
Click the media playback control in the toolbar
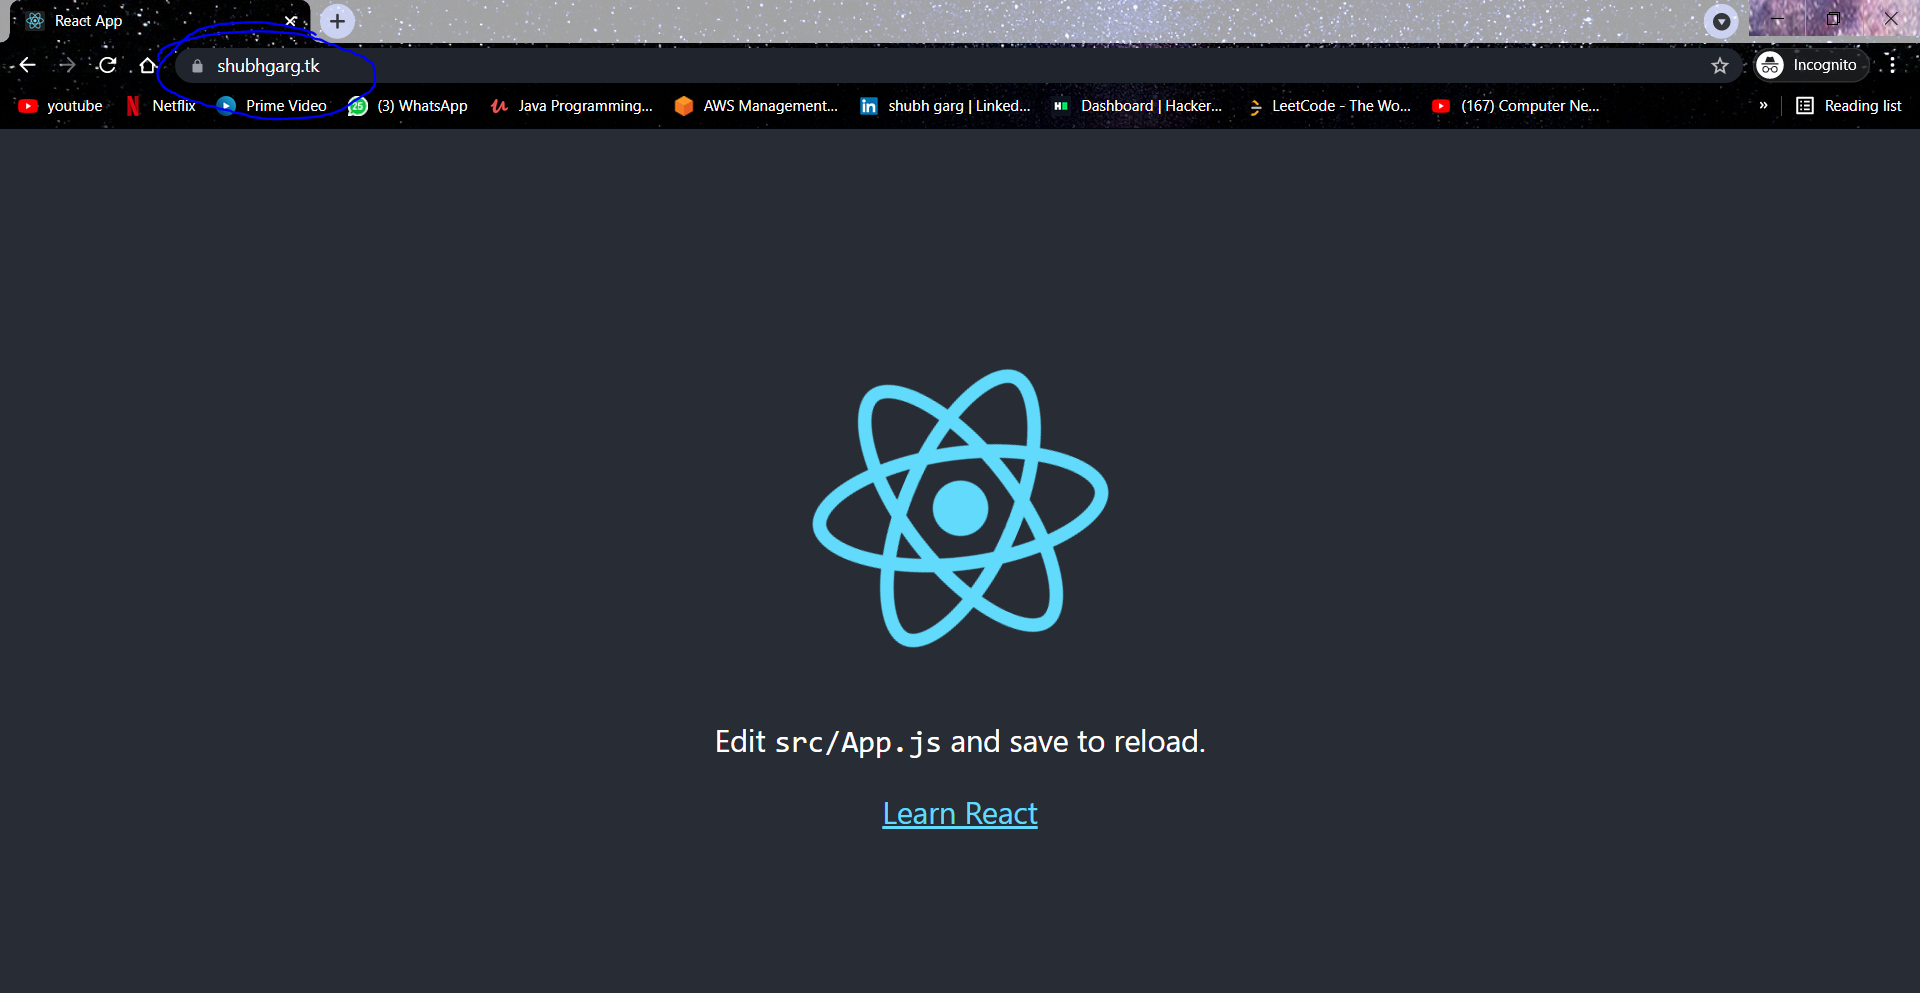1723,21
